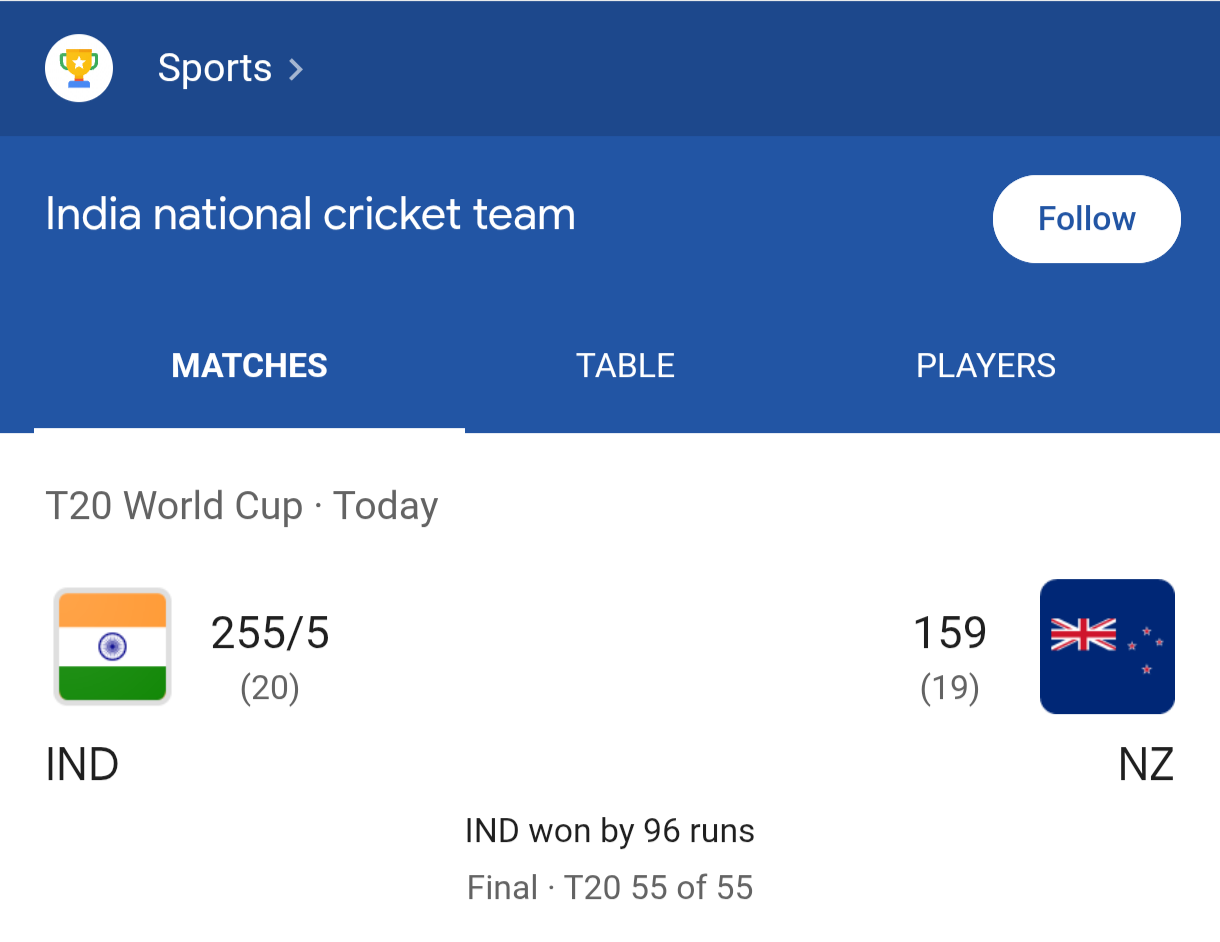Click the IND team name
Image resolution: width=1220 pixels, height=942 pixels.
click(82, 766)
